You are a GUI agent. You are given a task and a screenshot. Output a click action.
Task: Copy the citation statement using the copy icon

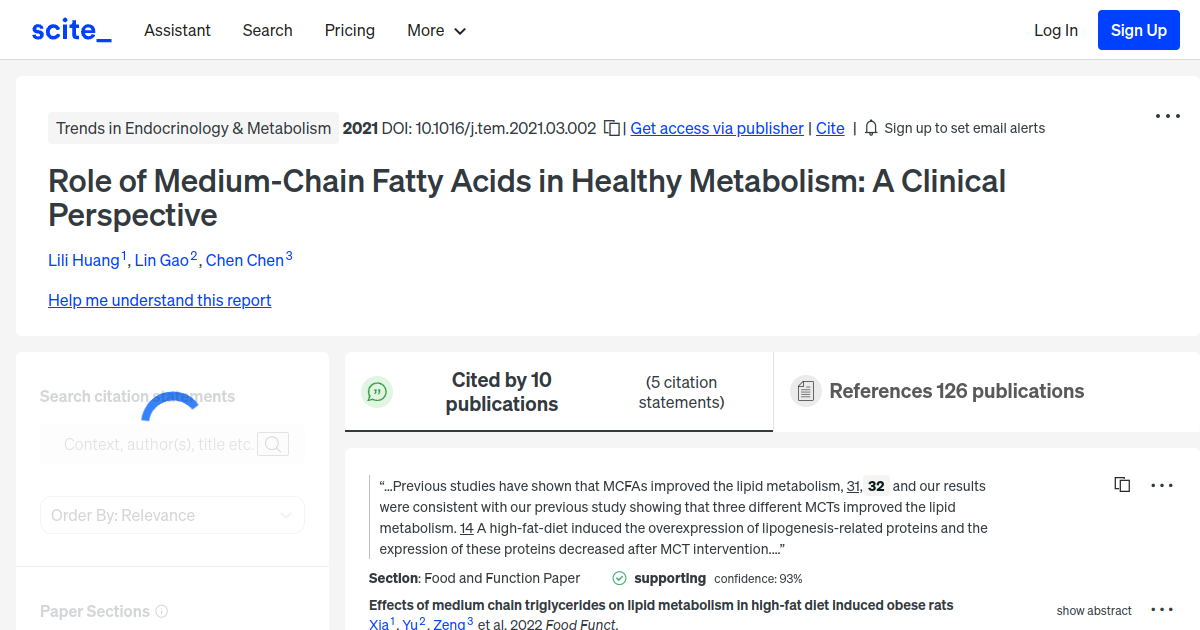[1122, 484]
